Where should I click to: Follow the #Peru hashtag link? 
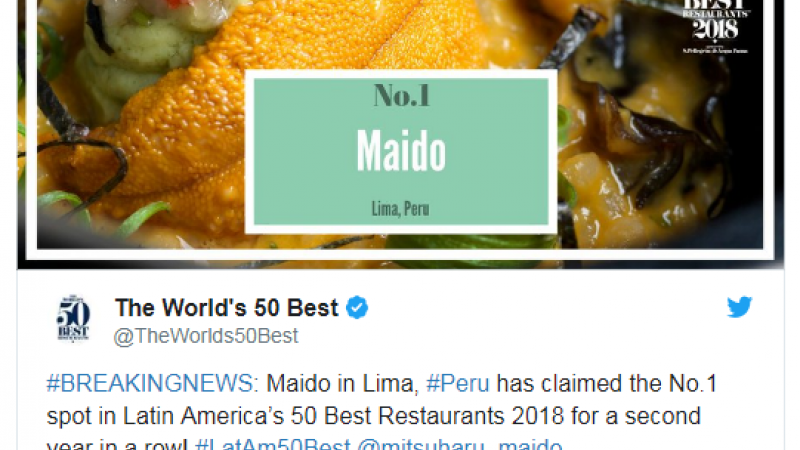pyautogui.click(x=458, y=383)
